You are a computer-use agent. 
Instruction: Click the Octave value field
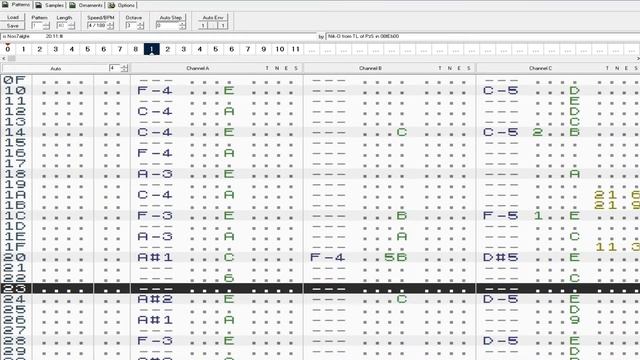click(131, 26)
